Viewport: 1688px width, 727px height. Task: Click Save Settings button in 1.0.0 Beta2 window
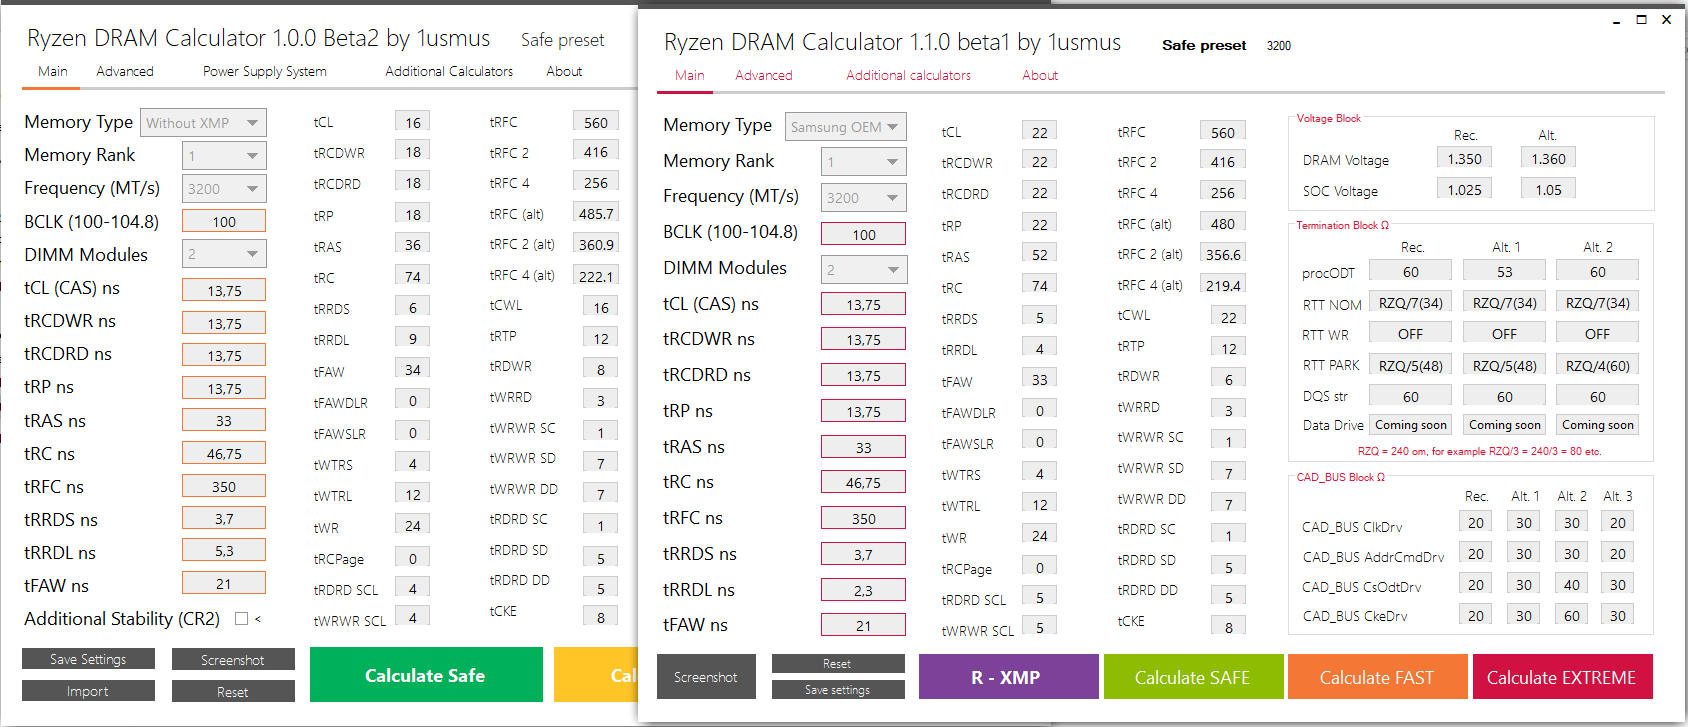coord(88,659)
